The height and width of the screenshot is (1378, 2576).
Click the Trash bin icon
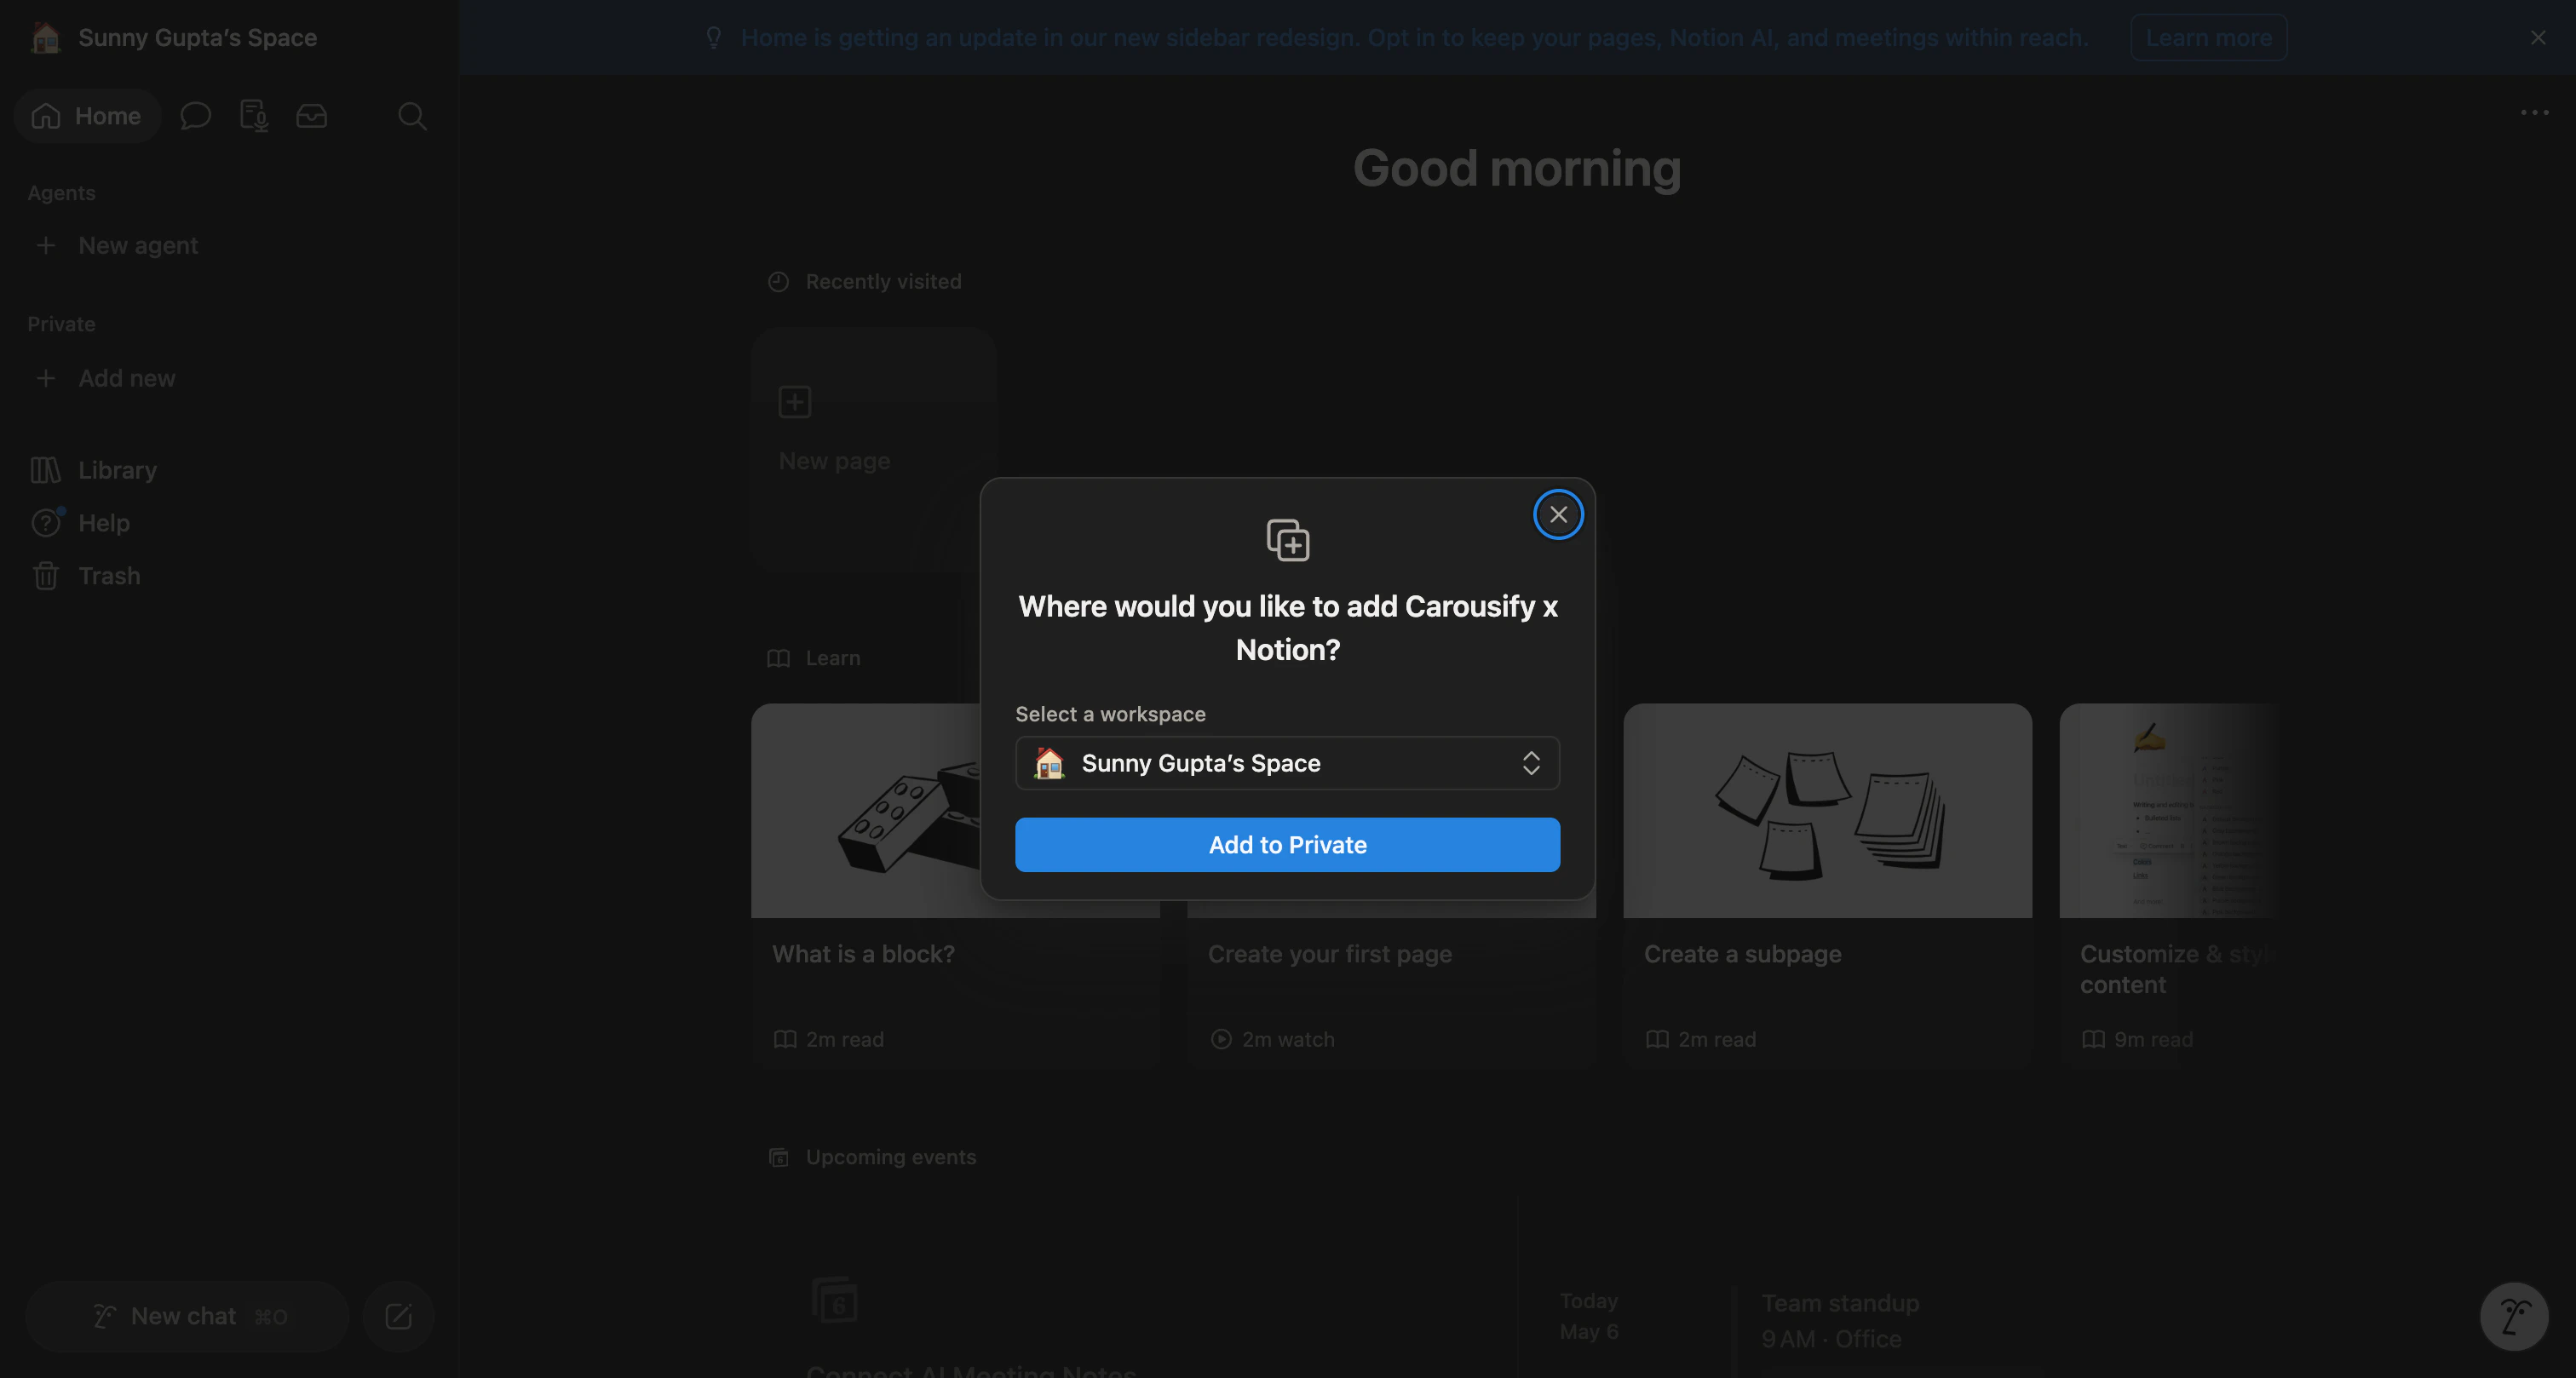[45, 576]
